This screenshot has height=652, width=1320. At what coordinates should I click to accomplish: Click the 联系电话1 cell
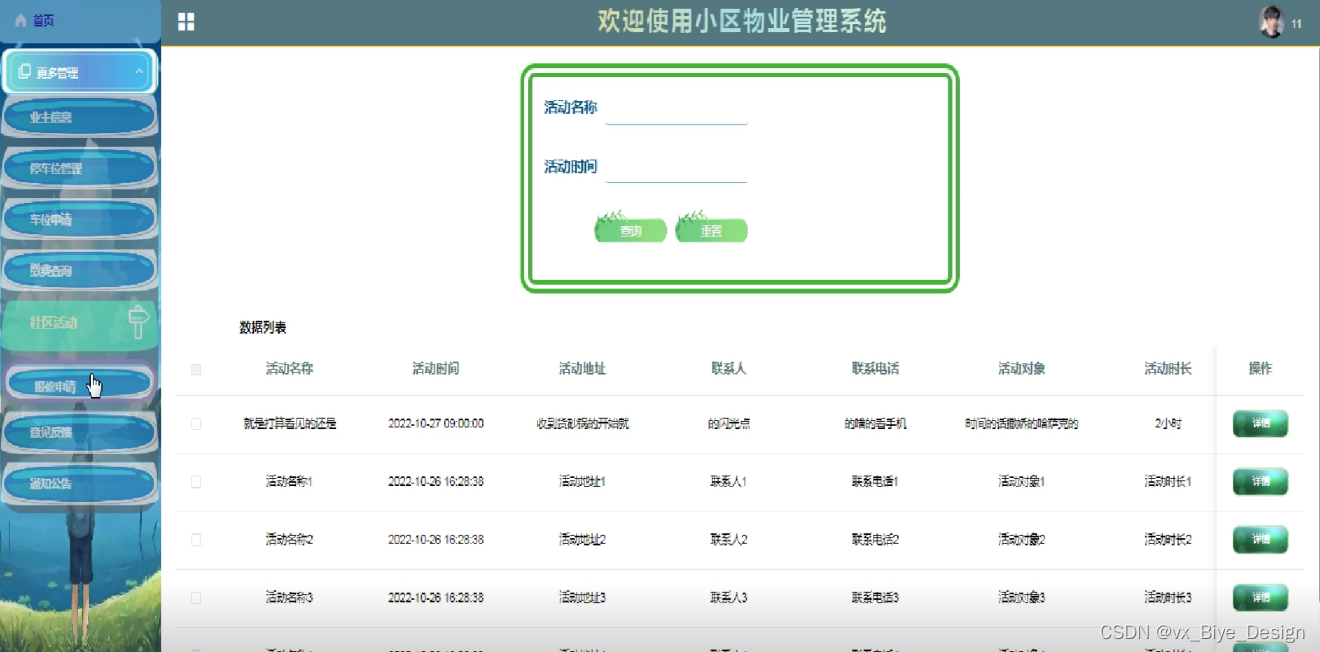point(875,482)
